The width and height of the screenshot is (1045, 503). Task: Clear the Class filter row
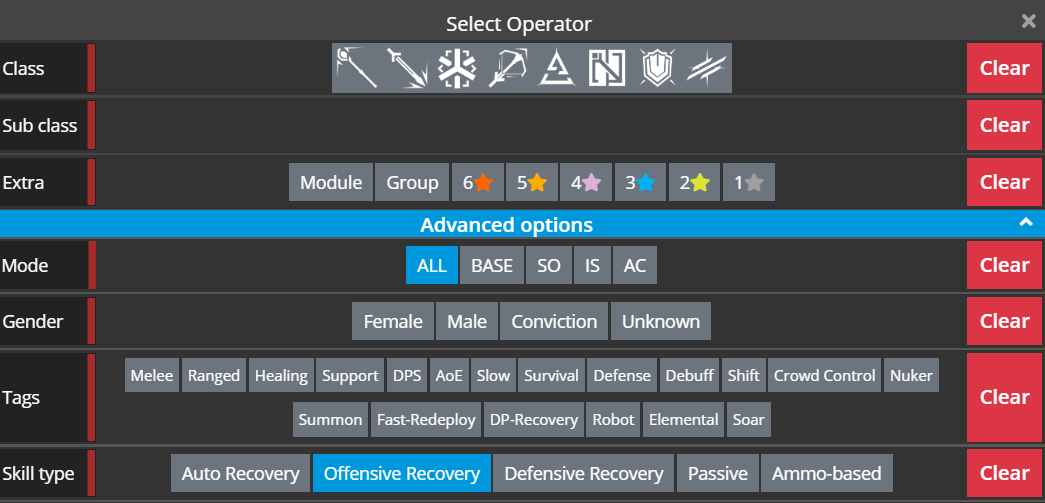click(x=1004, y=68)
